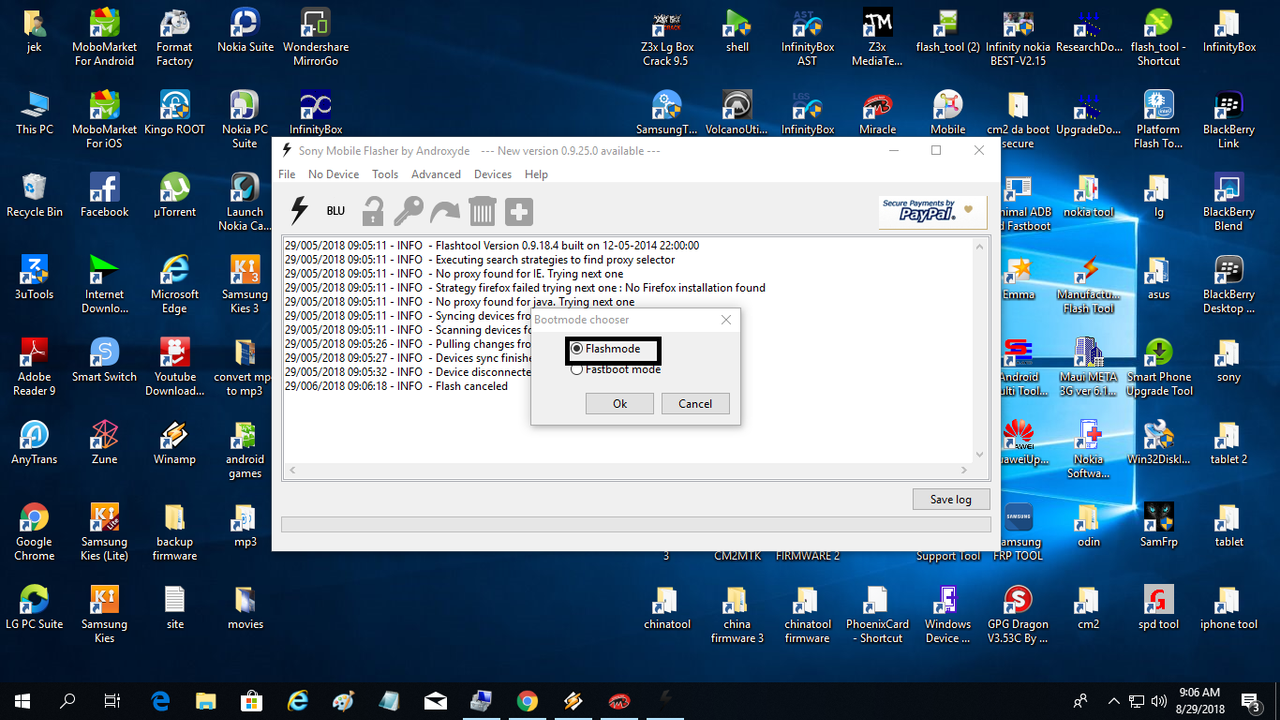The height and width of the screenshot is (720, 1280).
Task: Select the LG PC Suite desktop icon
Action: pos(34,607)
